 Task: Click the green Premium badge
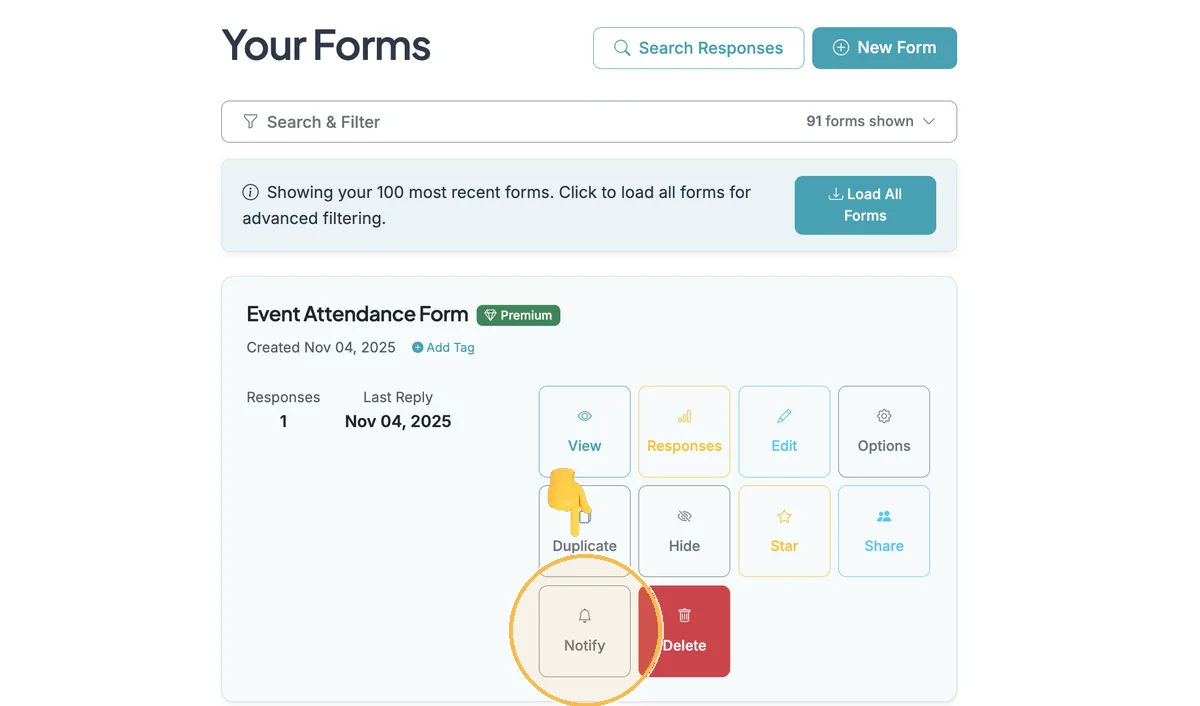(518, 315)
